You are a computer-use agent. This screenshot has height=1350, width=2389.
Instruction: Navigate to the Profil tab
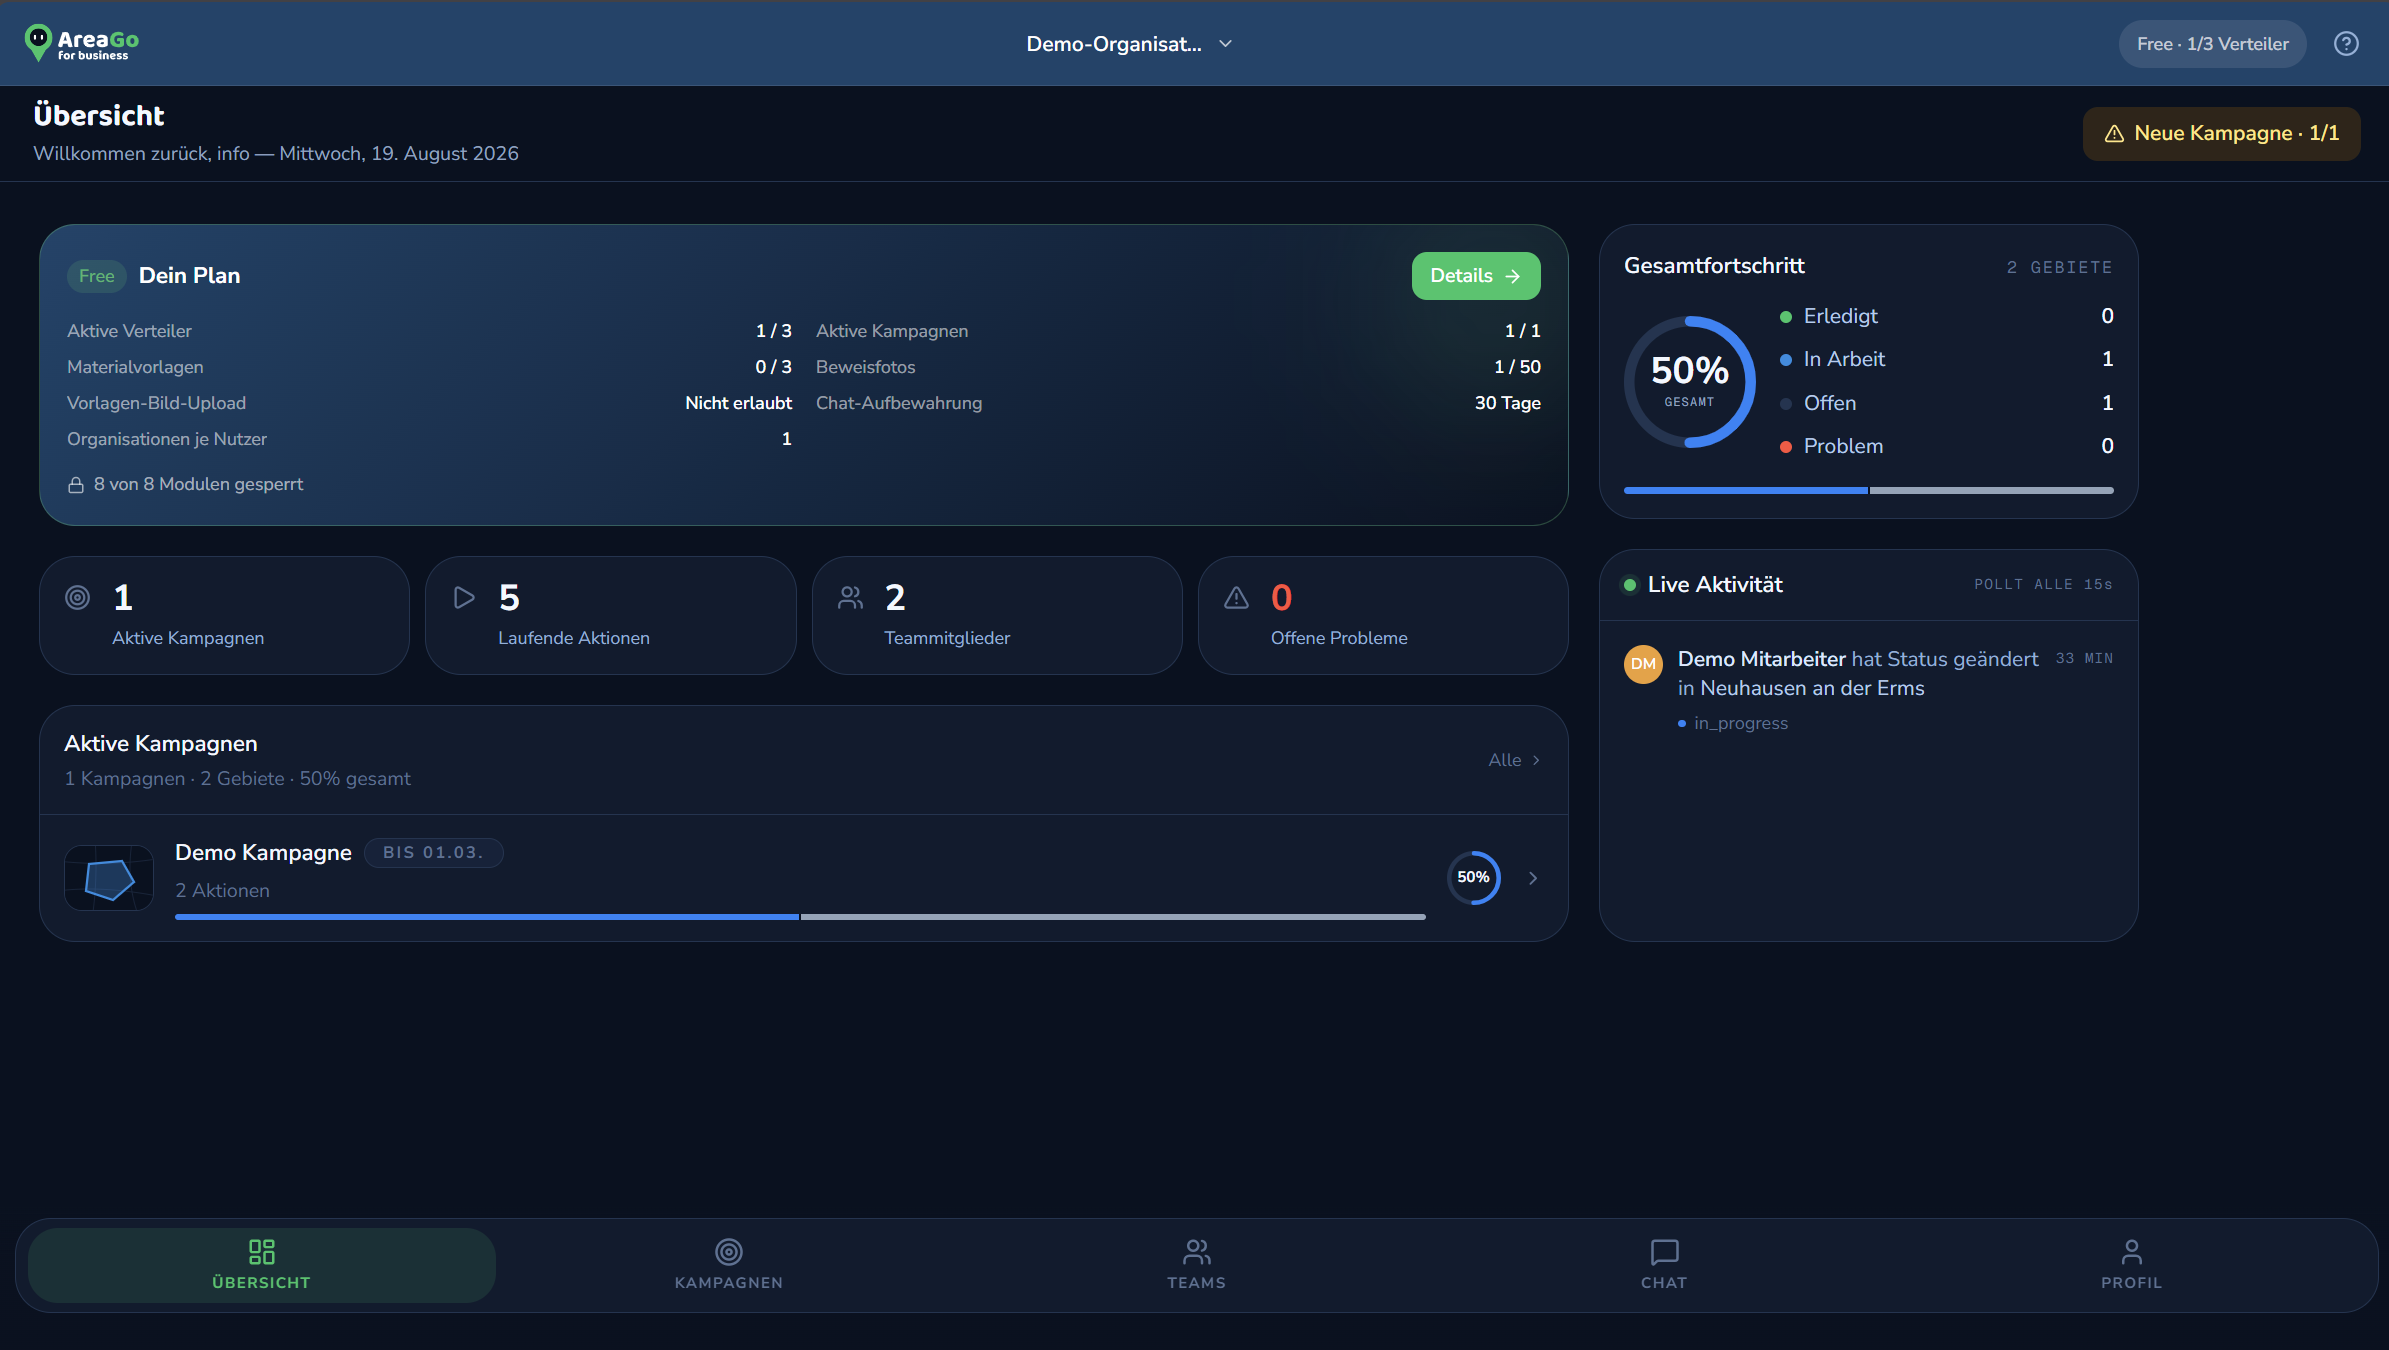click(2131, 1265)
